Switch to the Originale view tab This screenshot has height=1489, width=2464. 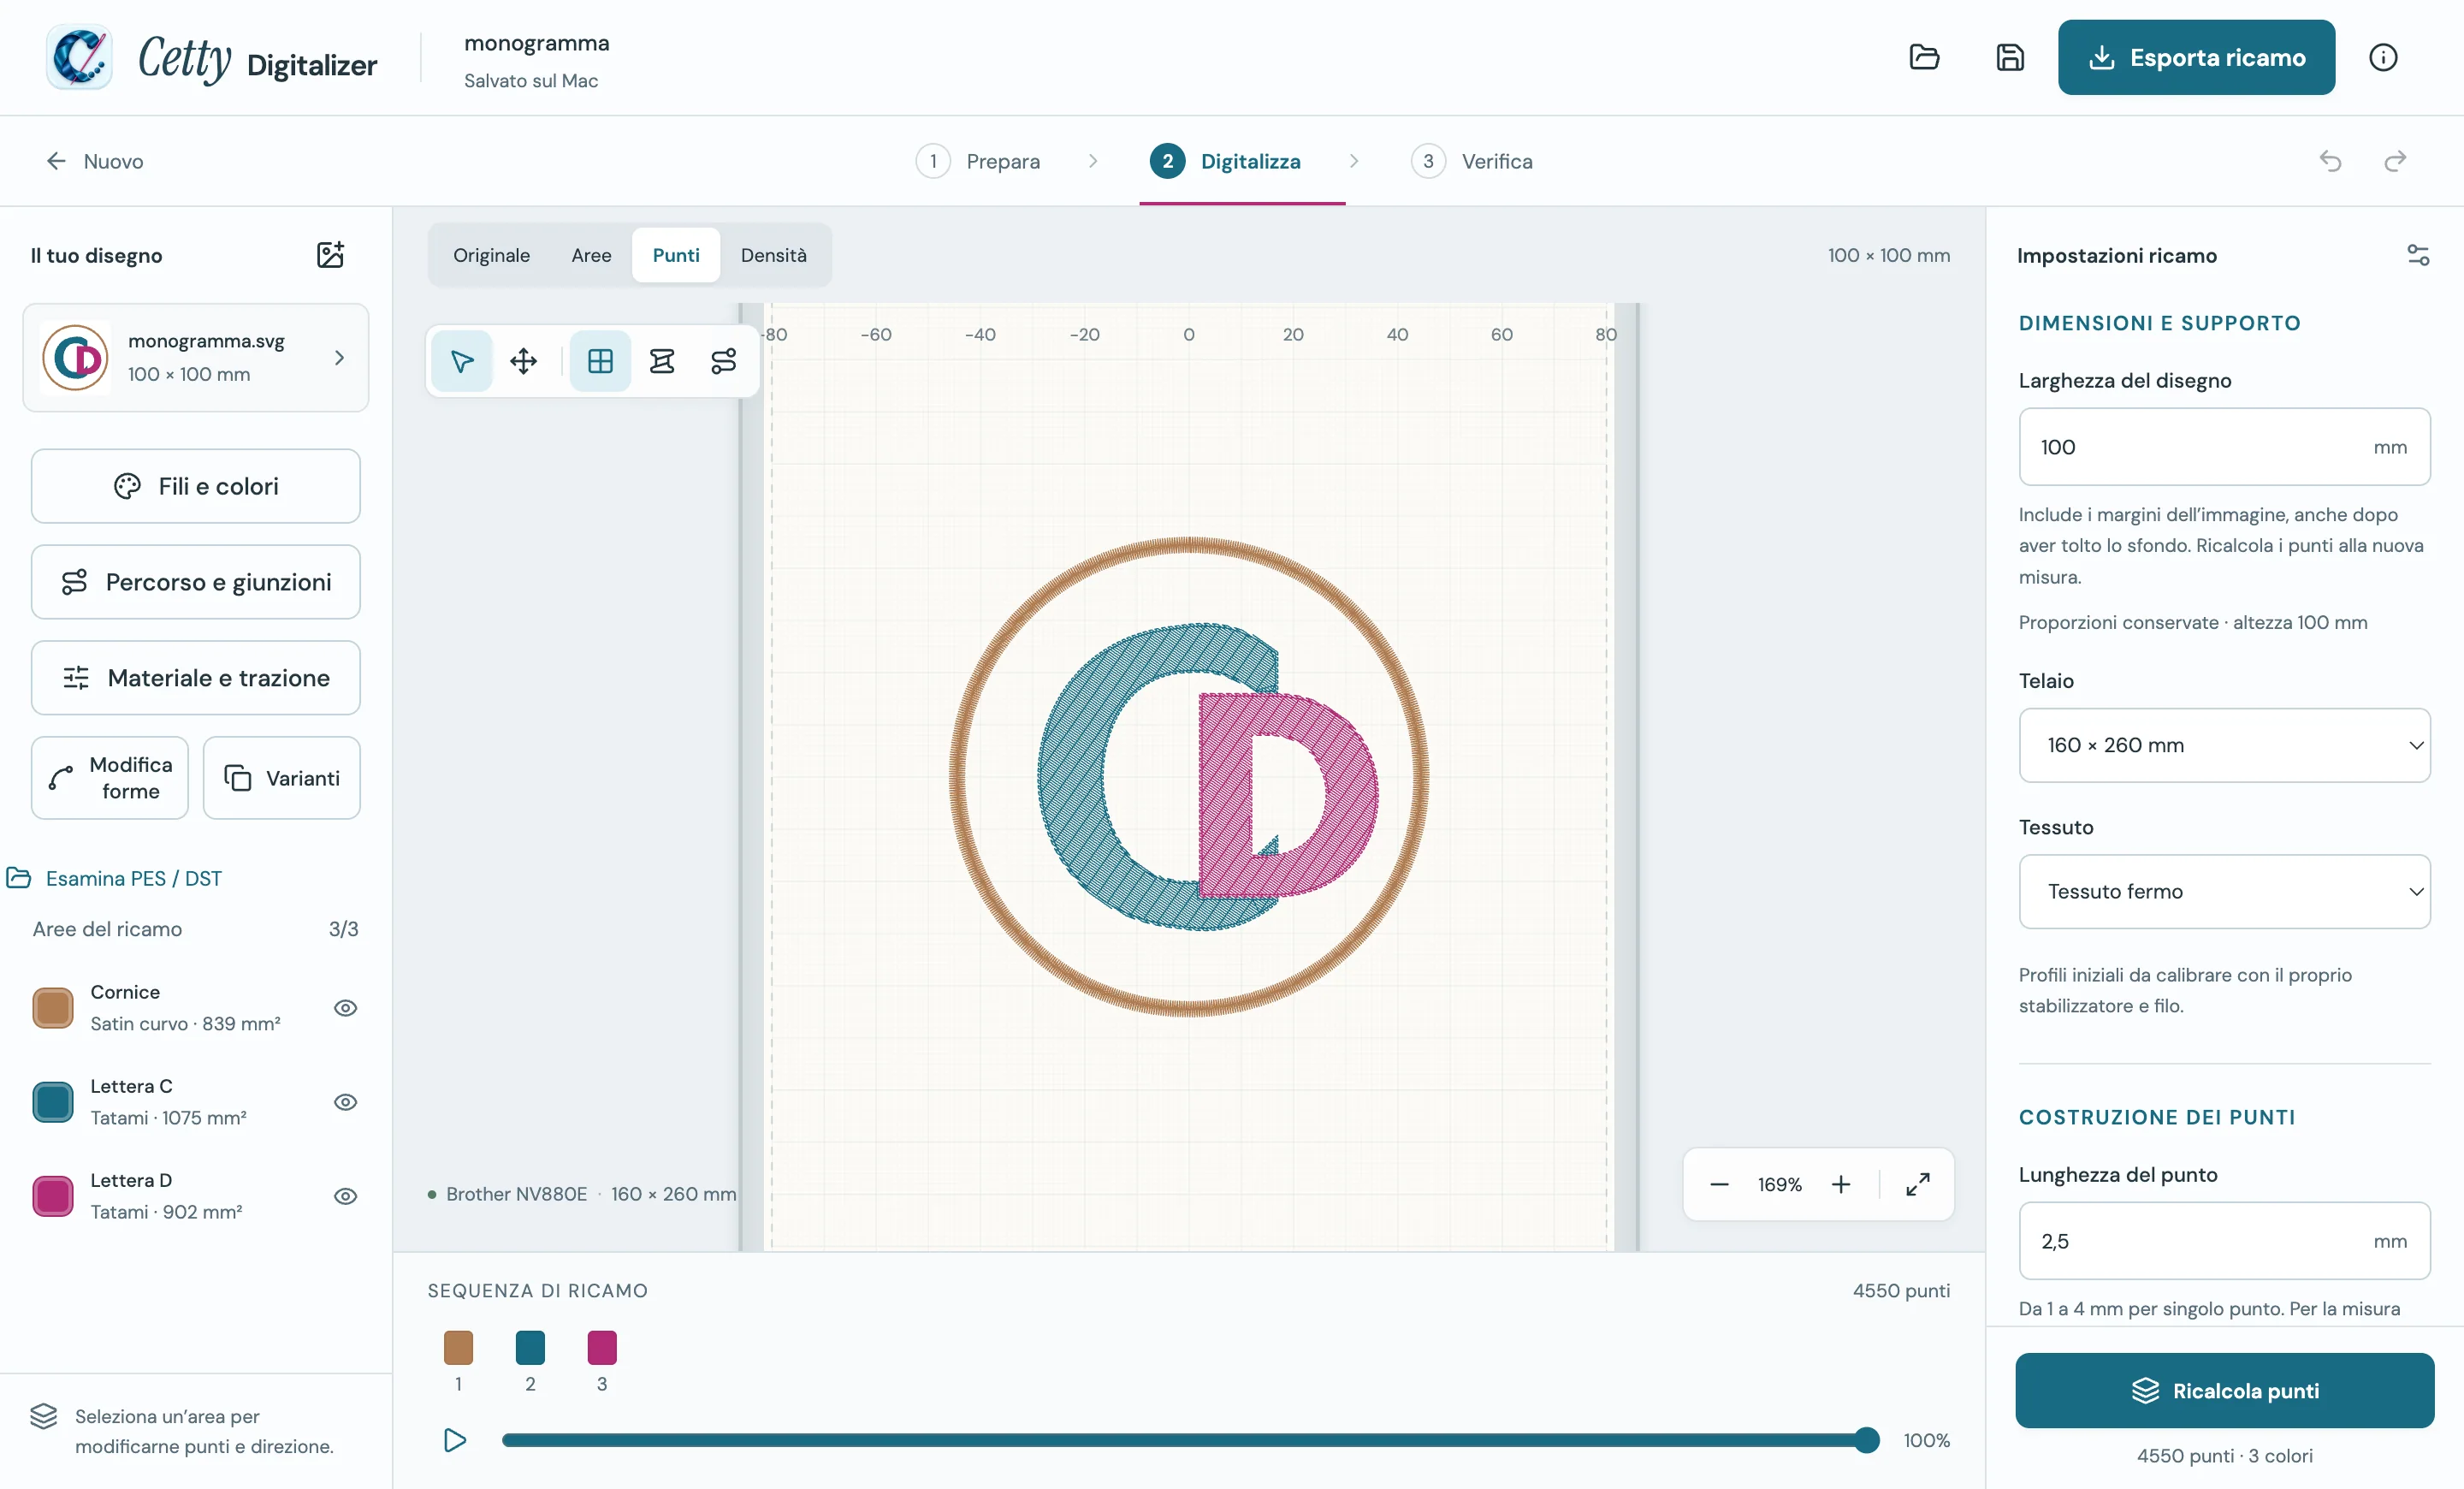pos(491,255)
